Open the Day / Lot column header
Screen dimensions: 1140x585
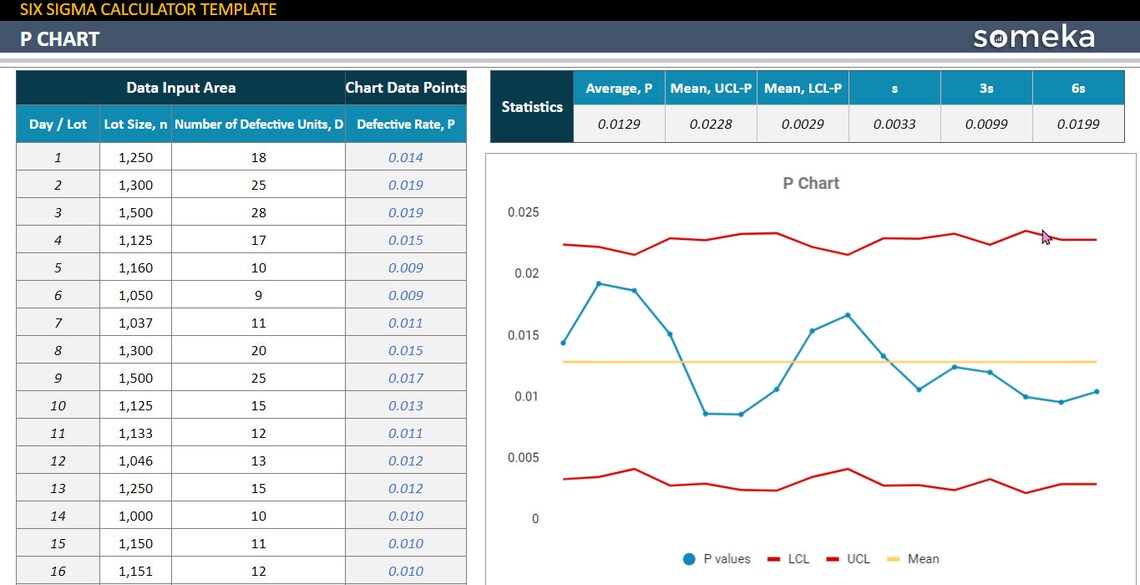57,123
